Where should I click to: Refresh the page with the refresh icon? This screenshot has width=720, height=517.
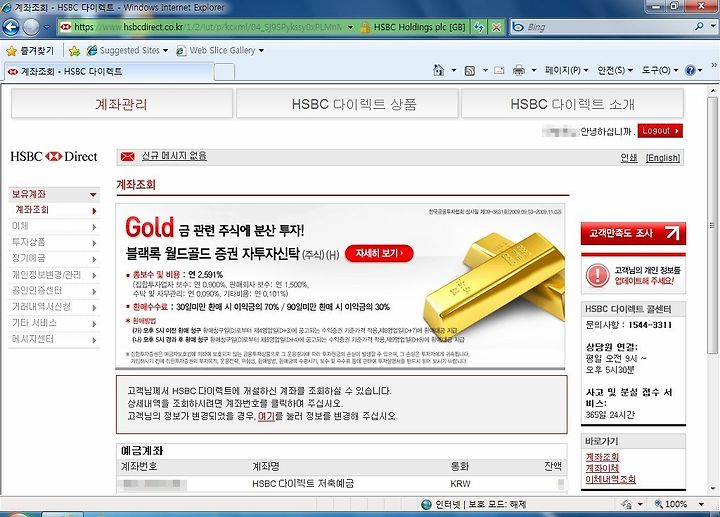(479, 27)
